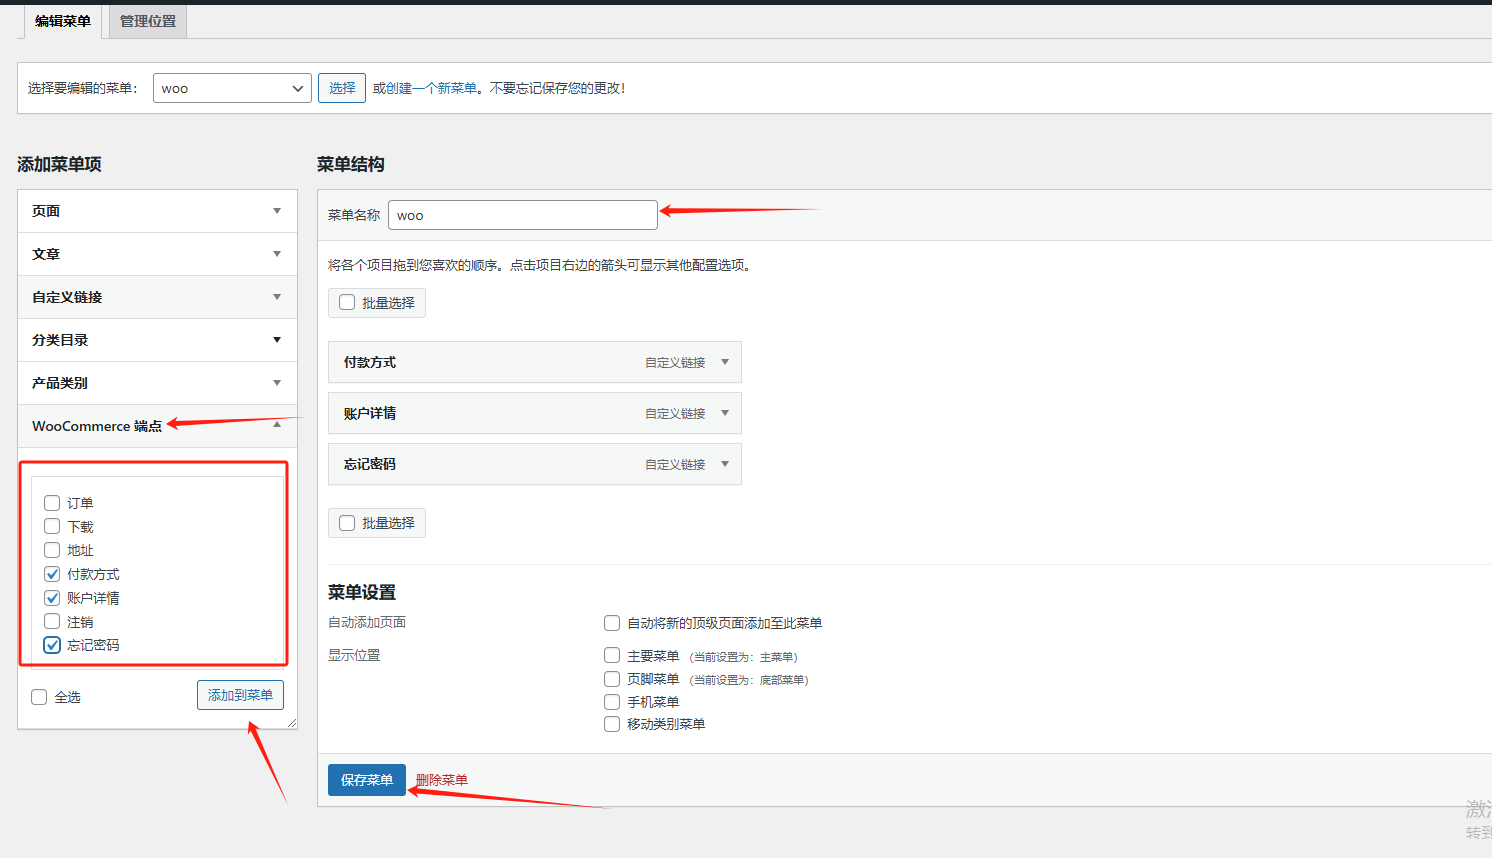
Task: Select the 全选 checkbox
Action: [38, 697]
